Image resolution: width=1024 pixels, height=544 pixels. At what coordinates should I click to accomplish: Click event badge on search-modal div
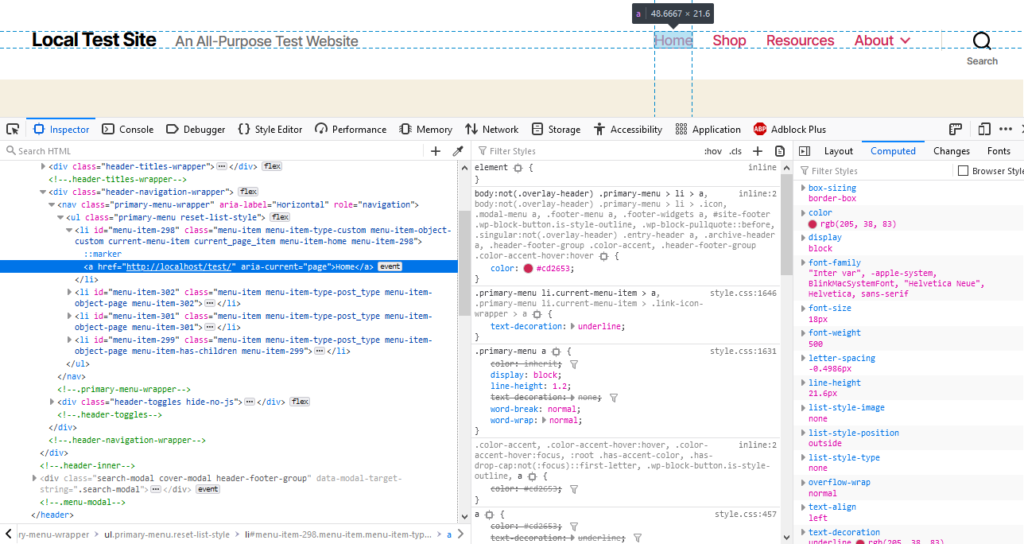coord(208,489)
